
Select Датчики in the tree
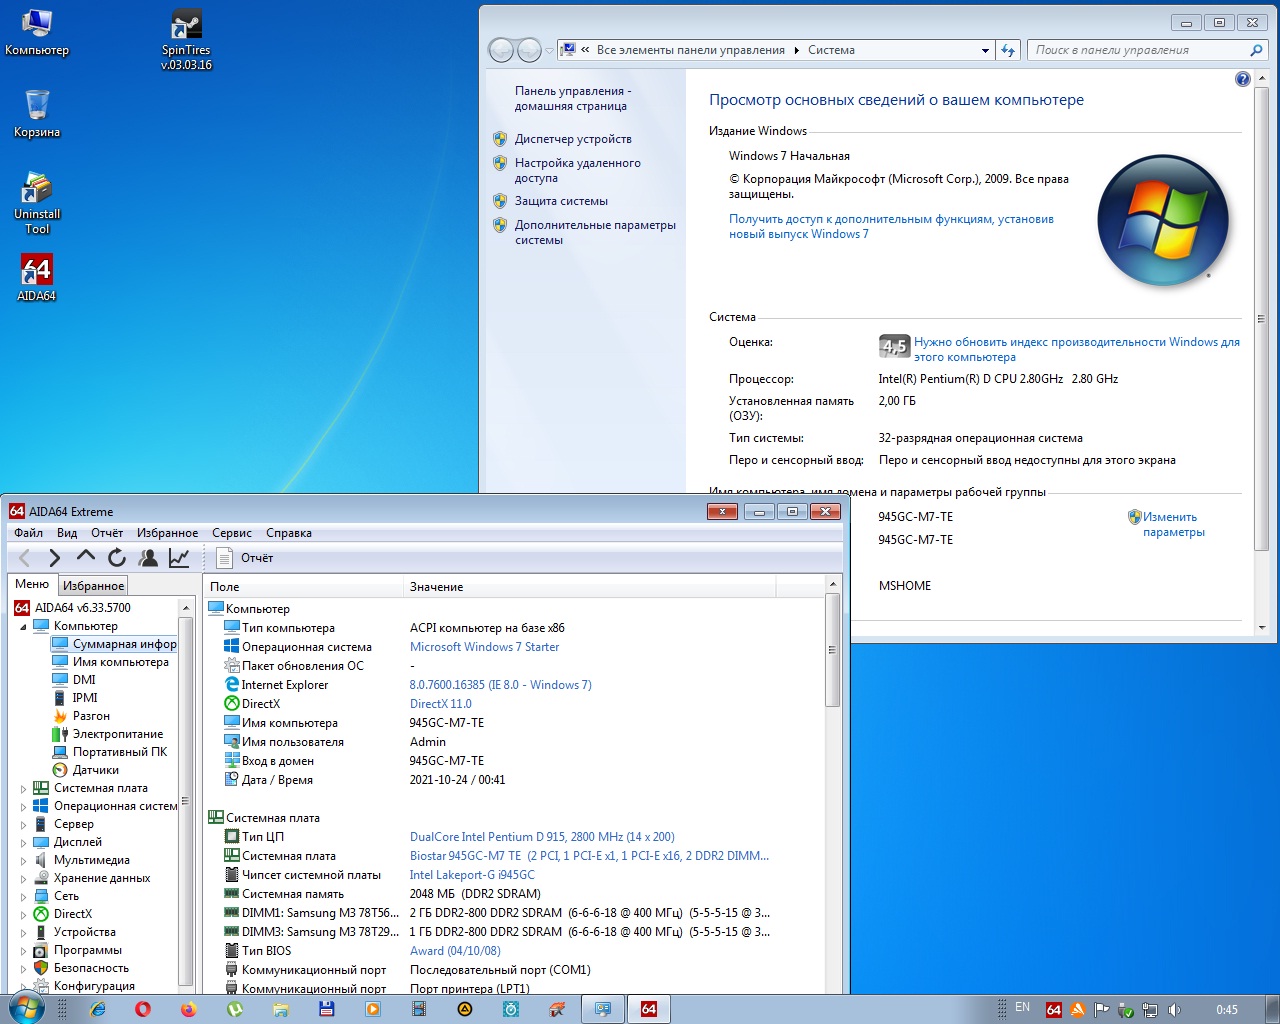95,770
